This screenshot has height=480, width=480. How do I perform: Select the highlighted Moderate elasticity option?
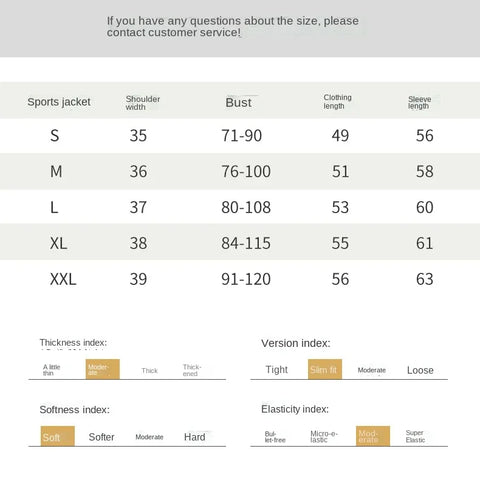[373, 436]
